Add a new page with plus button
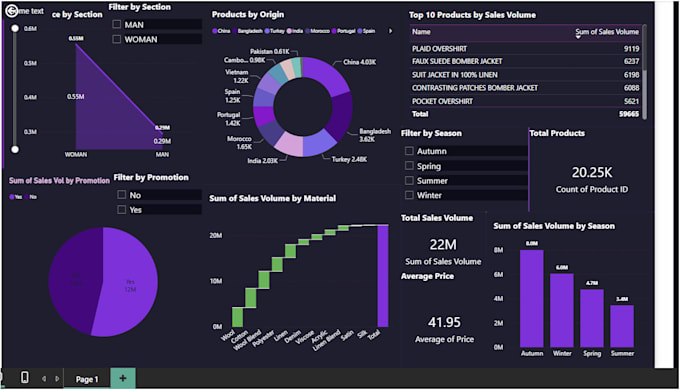This screenshot has width=680, height=390. click(123, 378)
